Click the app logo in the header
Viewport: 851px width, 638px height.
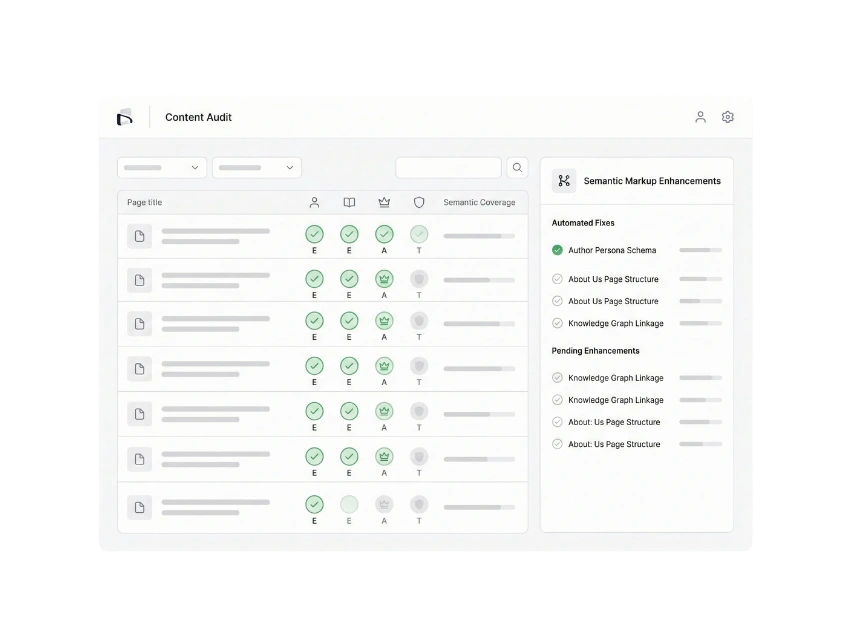[x=125, y=118]
